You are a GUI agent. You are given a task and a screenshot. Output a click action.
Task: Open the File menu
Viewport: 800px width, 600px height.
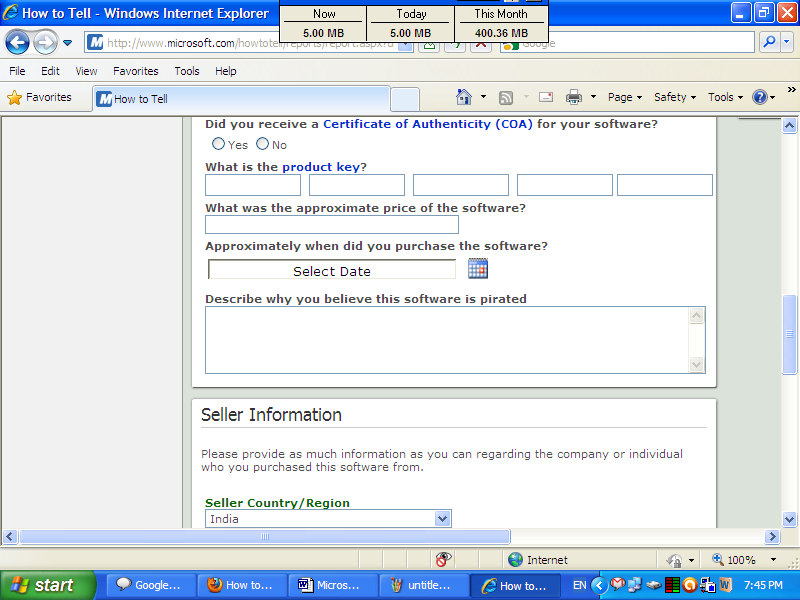[17, 71]
